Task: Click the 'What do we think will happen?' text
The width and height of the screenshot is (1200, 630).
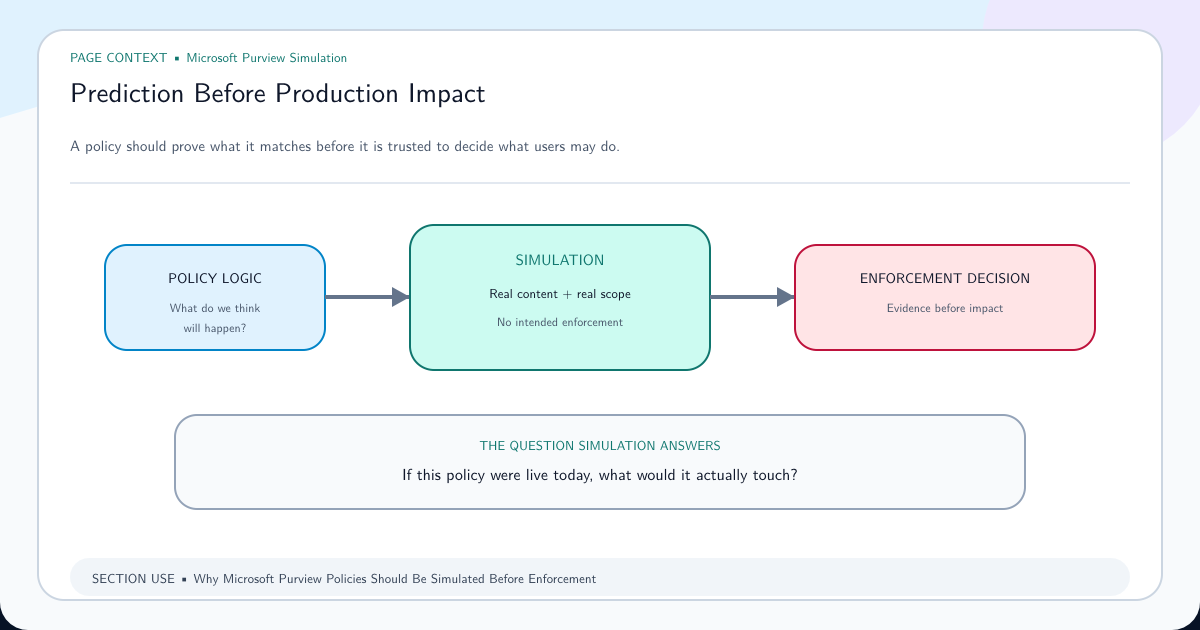Action: click(x=215, y=318)
